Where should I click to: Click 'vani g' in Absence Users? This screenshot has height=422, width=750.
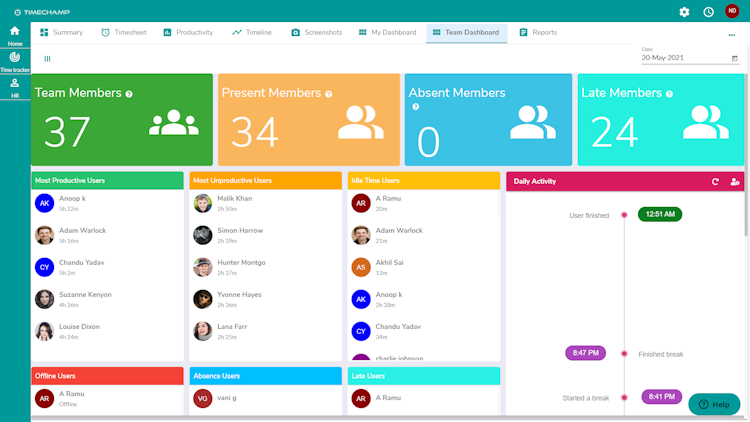[227, 398]
